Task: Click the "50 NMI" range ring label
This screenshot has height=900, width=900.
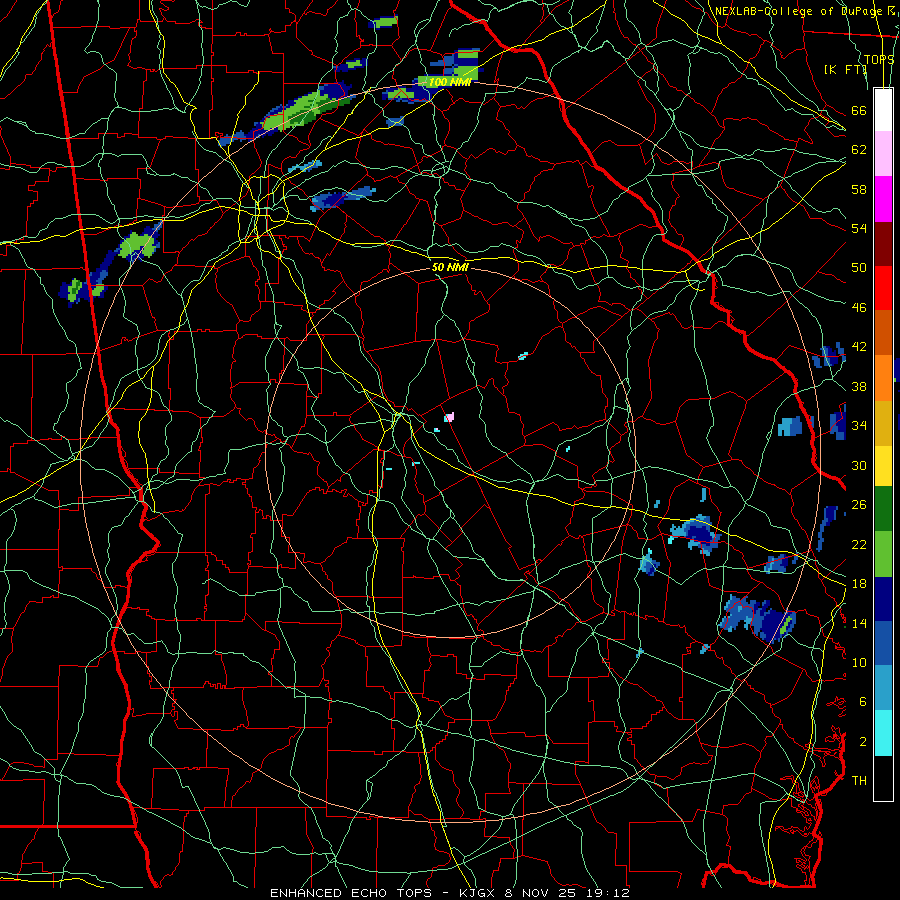Action: click(450, 267)
